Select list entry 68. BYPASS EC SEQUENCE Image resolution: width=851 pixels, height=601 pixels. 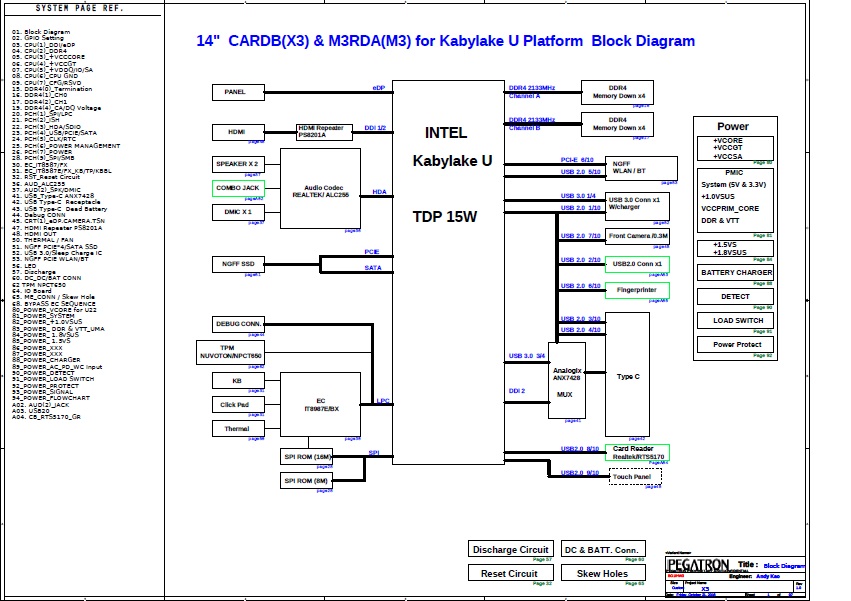point(54,303)
